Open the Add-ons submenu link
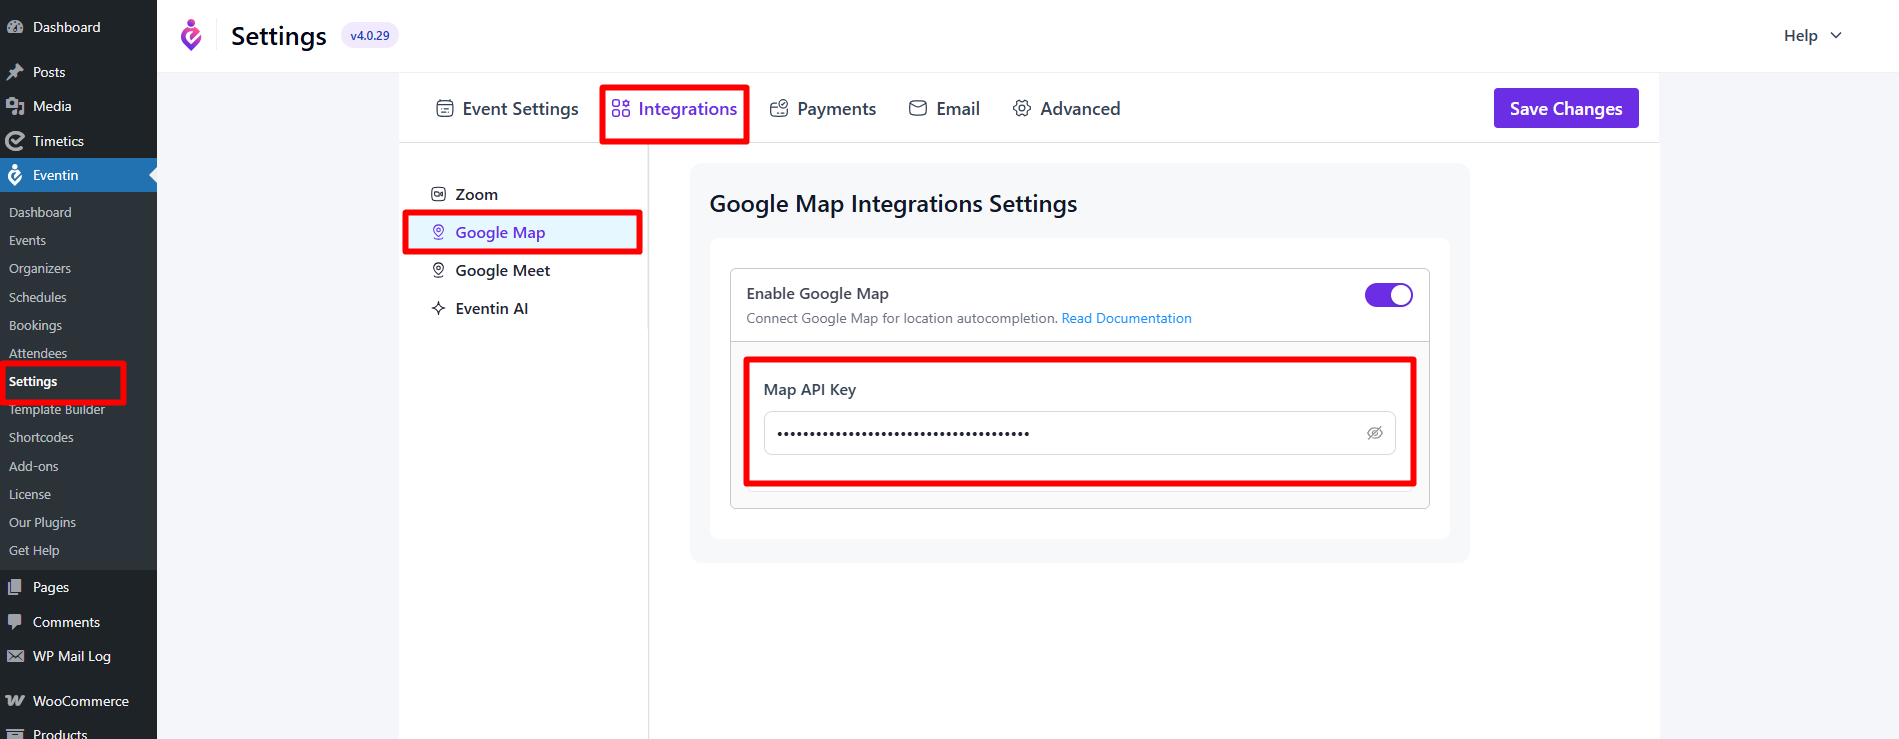The height and width of the screenshot is (739, 1899). [x=34, y=466]
